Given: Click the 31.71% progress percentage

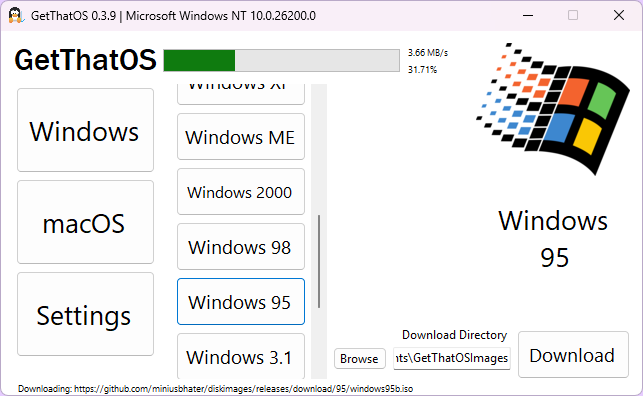Looking at the screenshot, I should [x=422, y=70].
